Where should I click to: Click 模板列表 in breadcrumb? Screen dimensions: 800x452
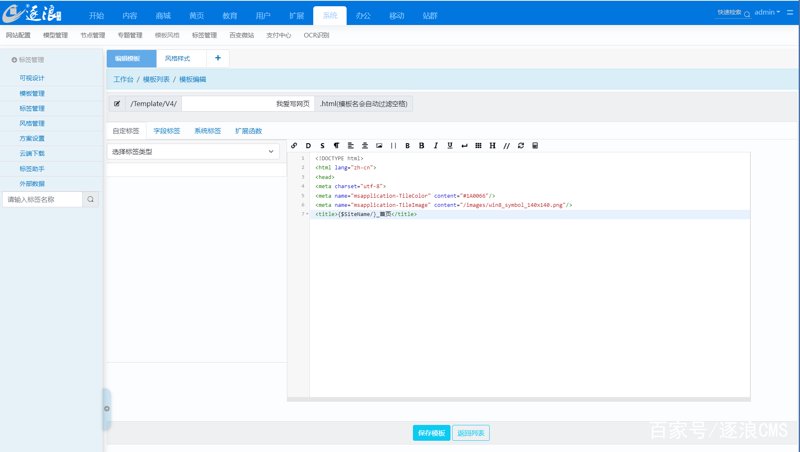(156, 80)
